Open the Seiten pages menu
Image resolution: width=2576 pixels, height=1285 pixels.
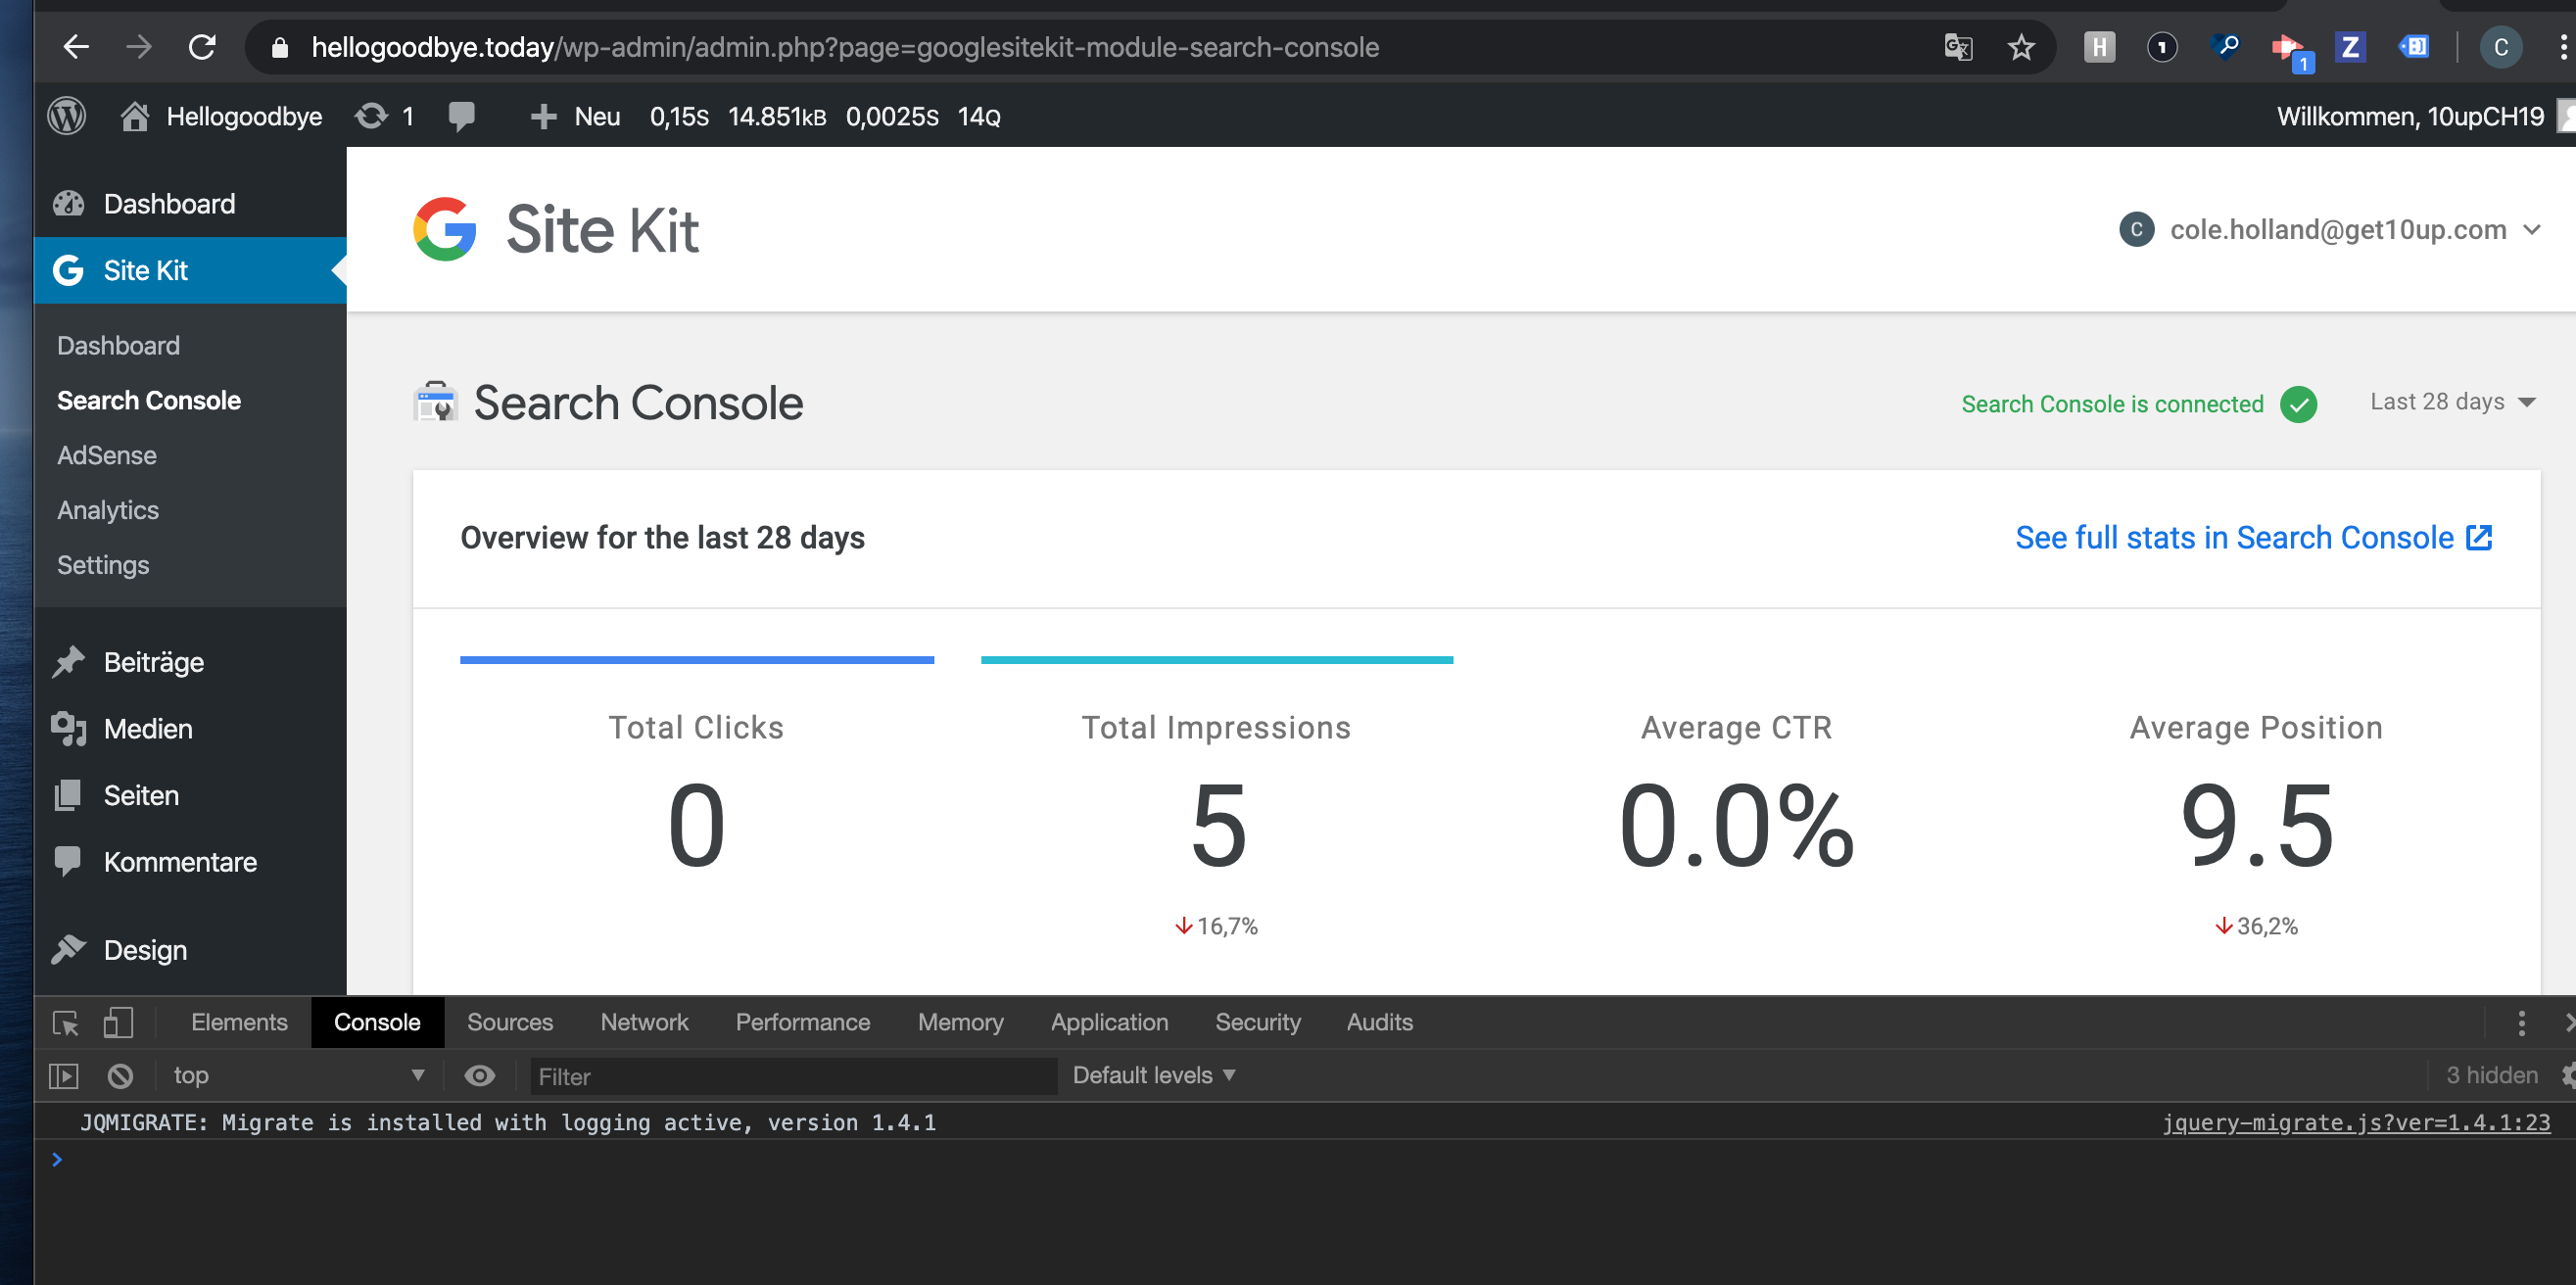click(190, 796)
